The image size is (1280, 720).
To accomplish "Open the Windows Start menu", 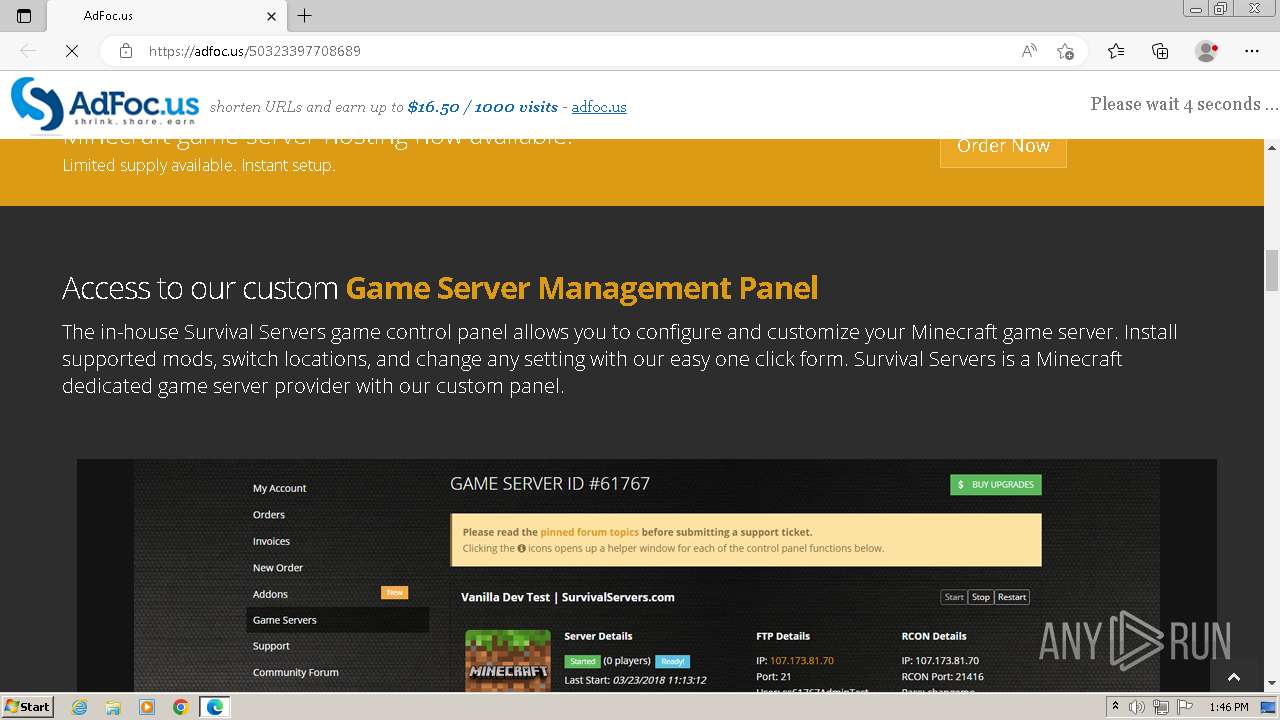I will pyautogui.click(x=27, y=706).
